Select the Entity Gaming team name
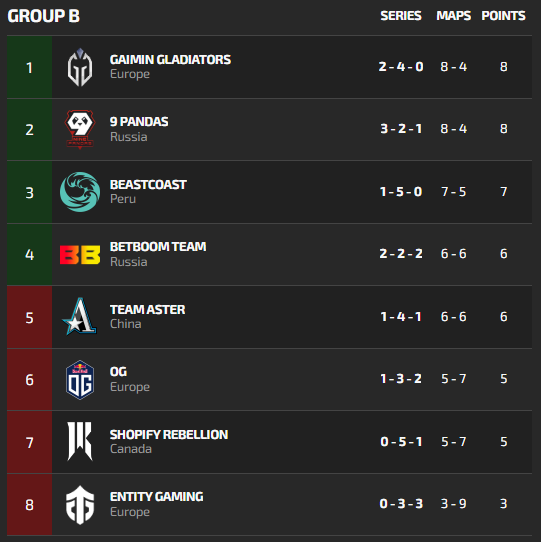The image size is (541, 542). [x=156, y=497]
